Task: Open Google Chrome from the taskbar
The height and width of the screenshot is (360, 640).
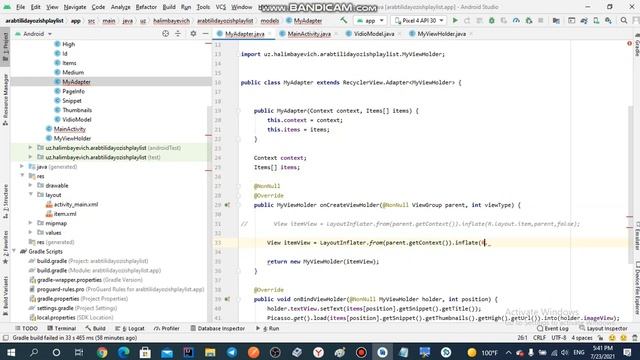Action: [x=102, y=352]
